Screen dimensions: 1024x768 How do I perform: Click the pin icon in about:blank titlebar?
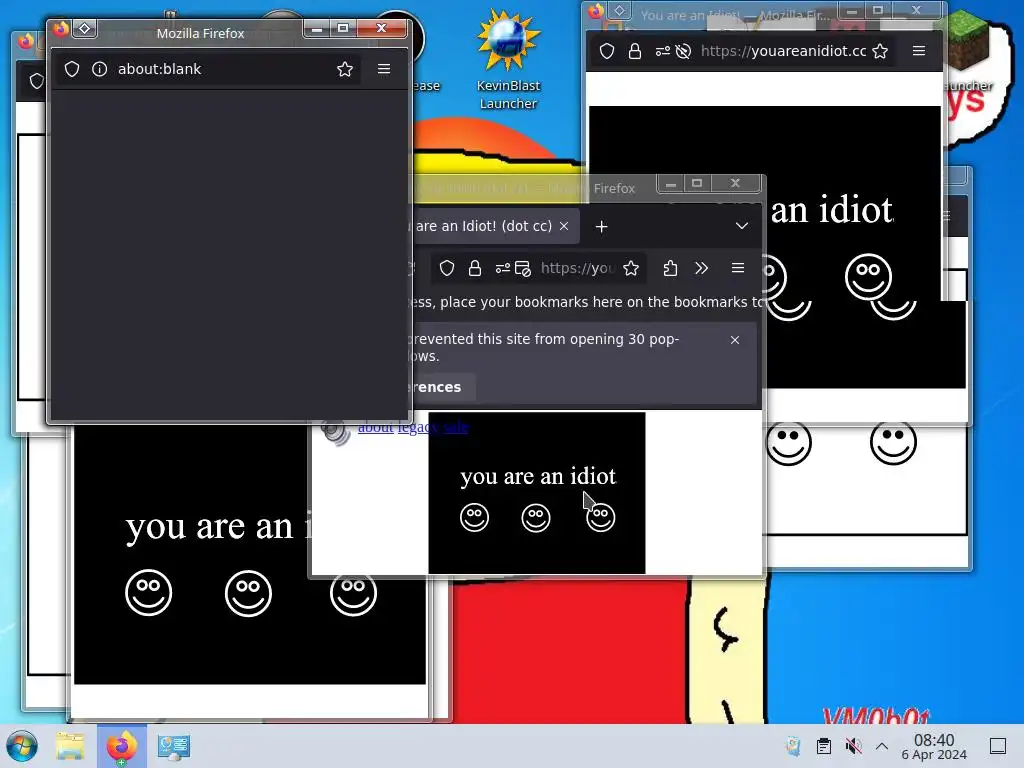84,29
